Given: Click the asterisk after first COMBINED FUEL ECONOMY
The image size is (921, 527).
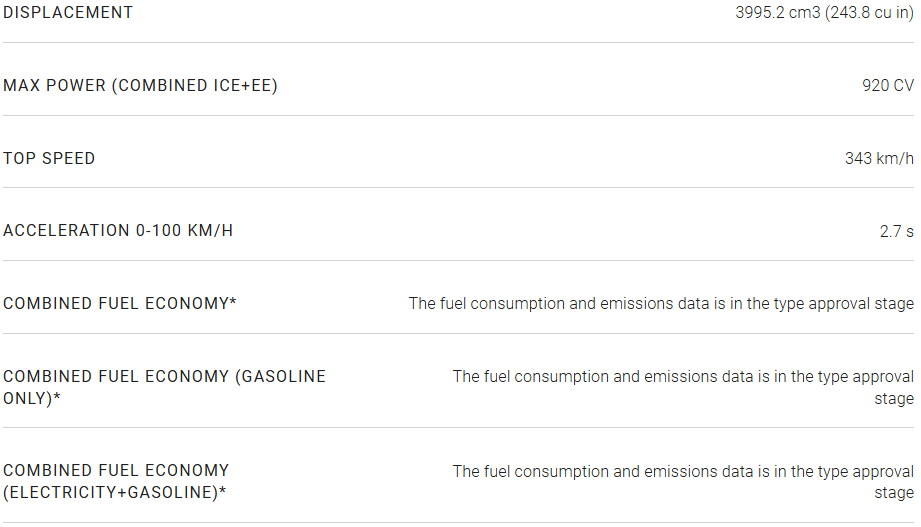Looking at the screenshot, I should pos(233,302).
